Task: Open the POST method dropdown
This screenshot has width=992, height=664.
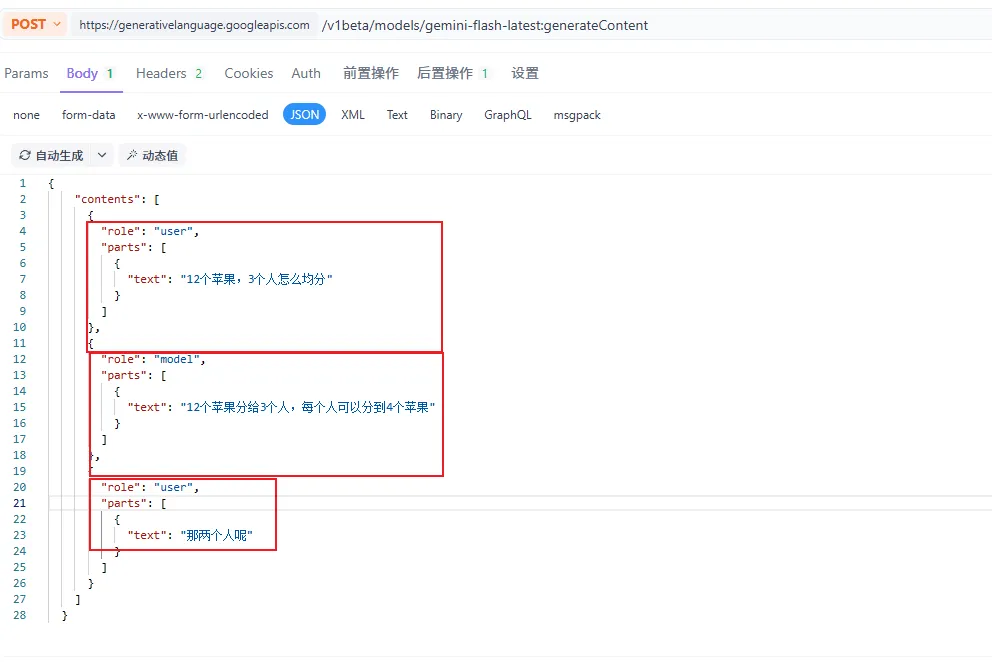Action: click(x=36, y=24)
